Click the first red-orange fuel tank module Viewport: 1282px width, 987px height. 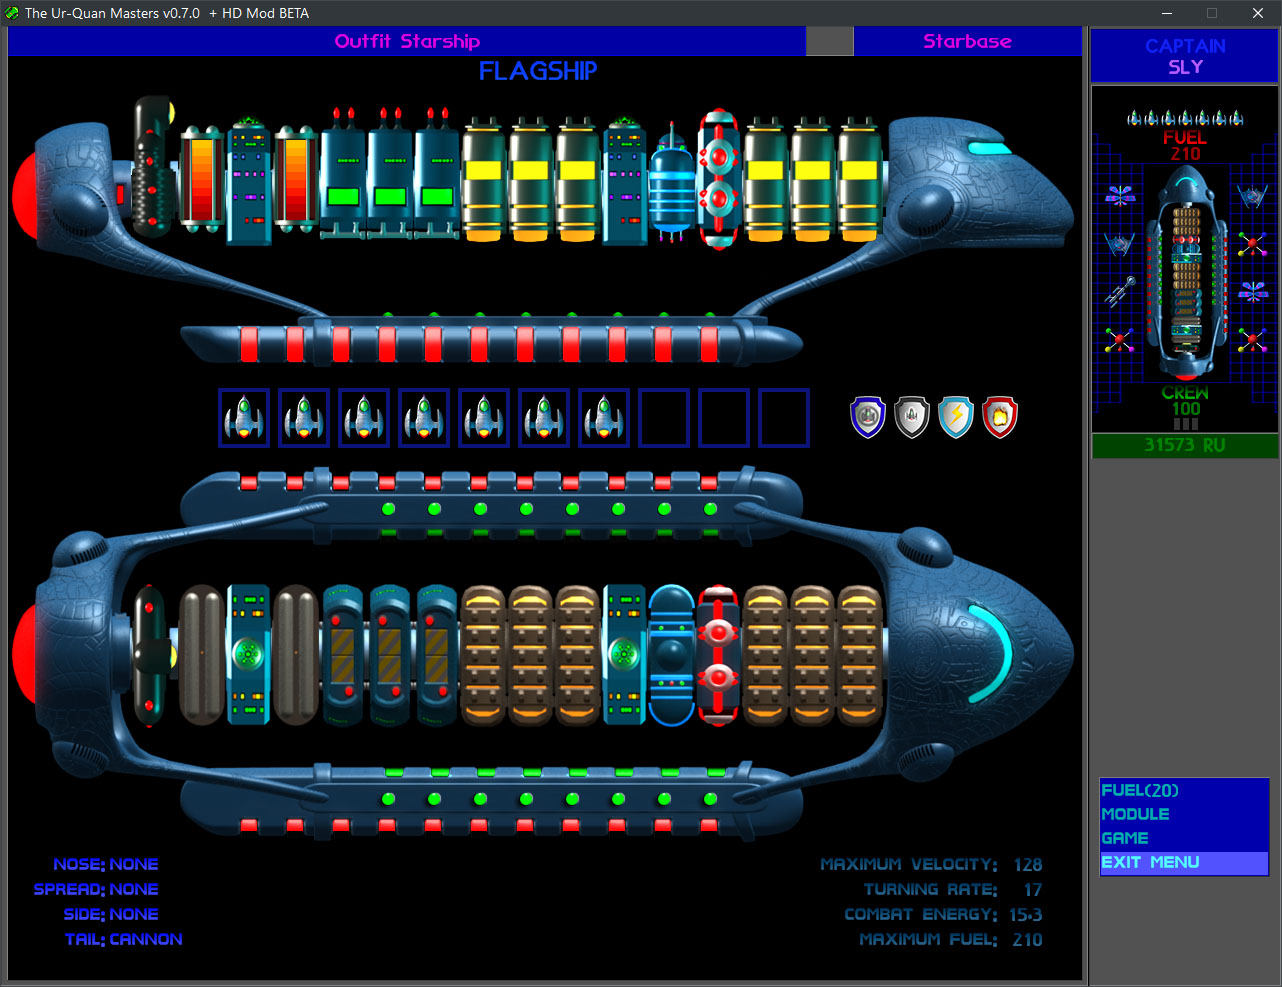(201, 180)
